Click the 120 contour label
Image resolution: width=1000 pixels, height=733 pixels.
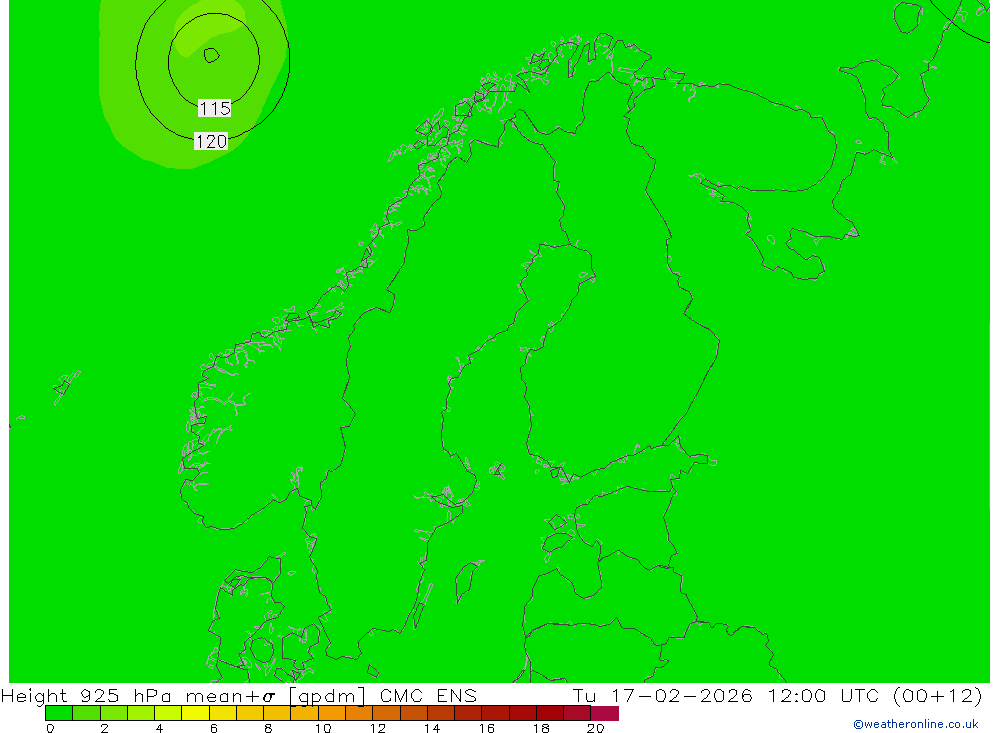211,141
